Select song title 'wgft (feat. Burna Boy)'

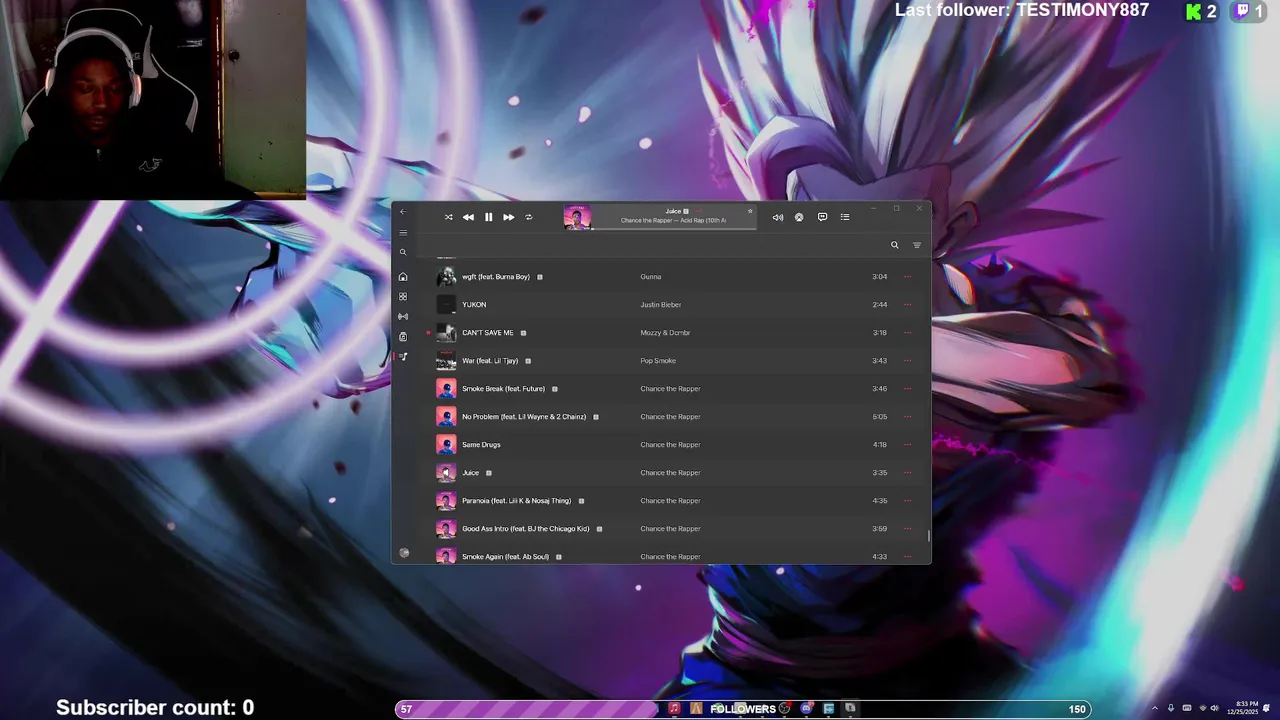point(496,277)
